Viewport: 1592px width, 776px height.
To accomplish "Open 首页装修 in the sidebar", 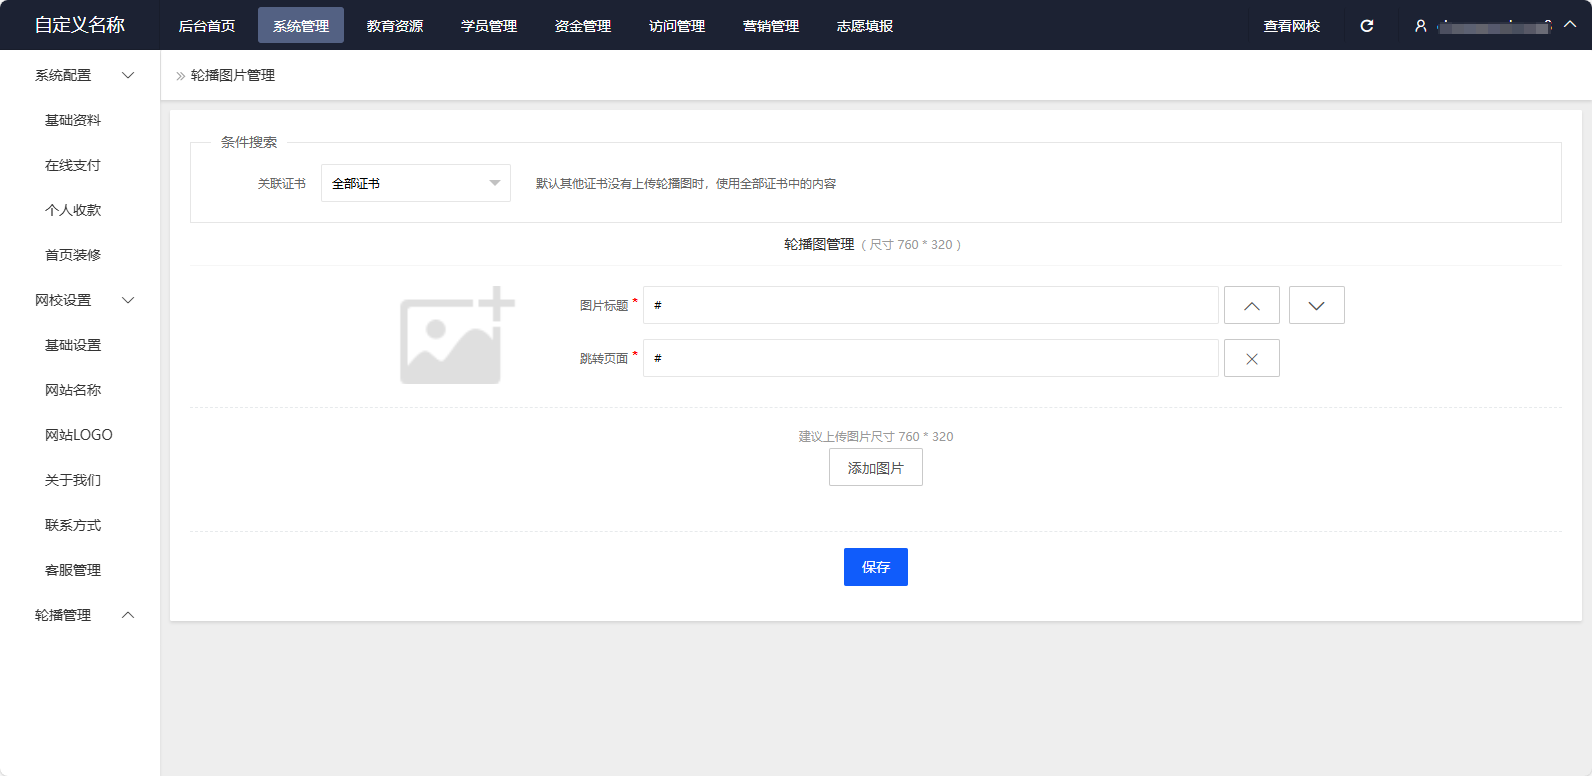I will click(x=73, y=255).
